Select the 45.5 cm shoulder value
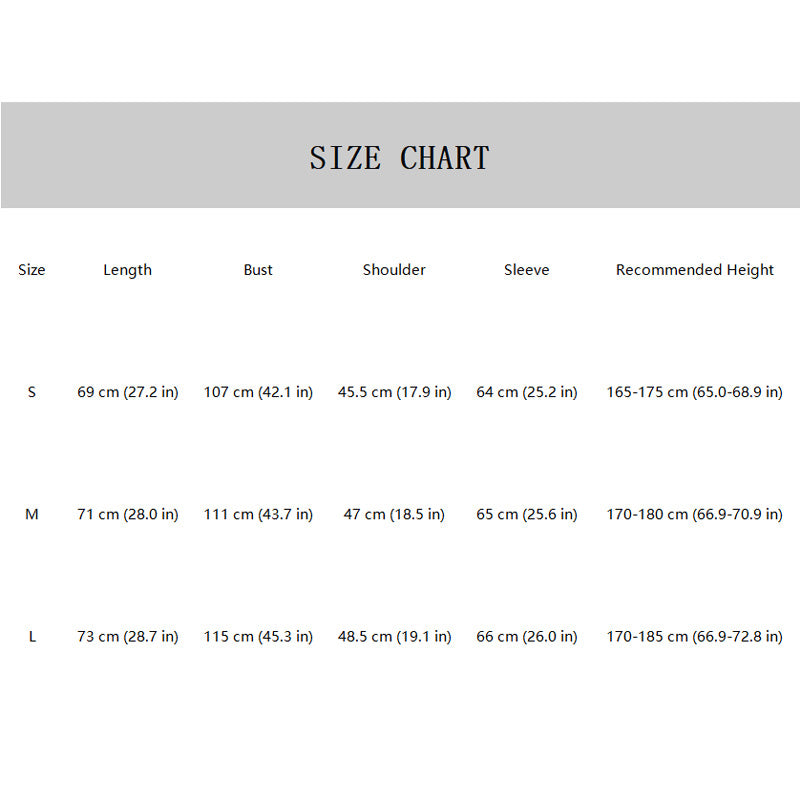 [x=394, y=392]
